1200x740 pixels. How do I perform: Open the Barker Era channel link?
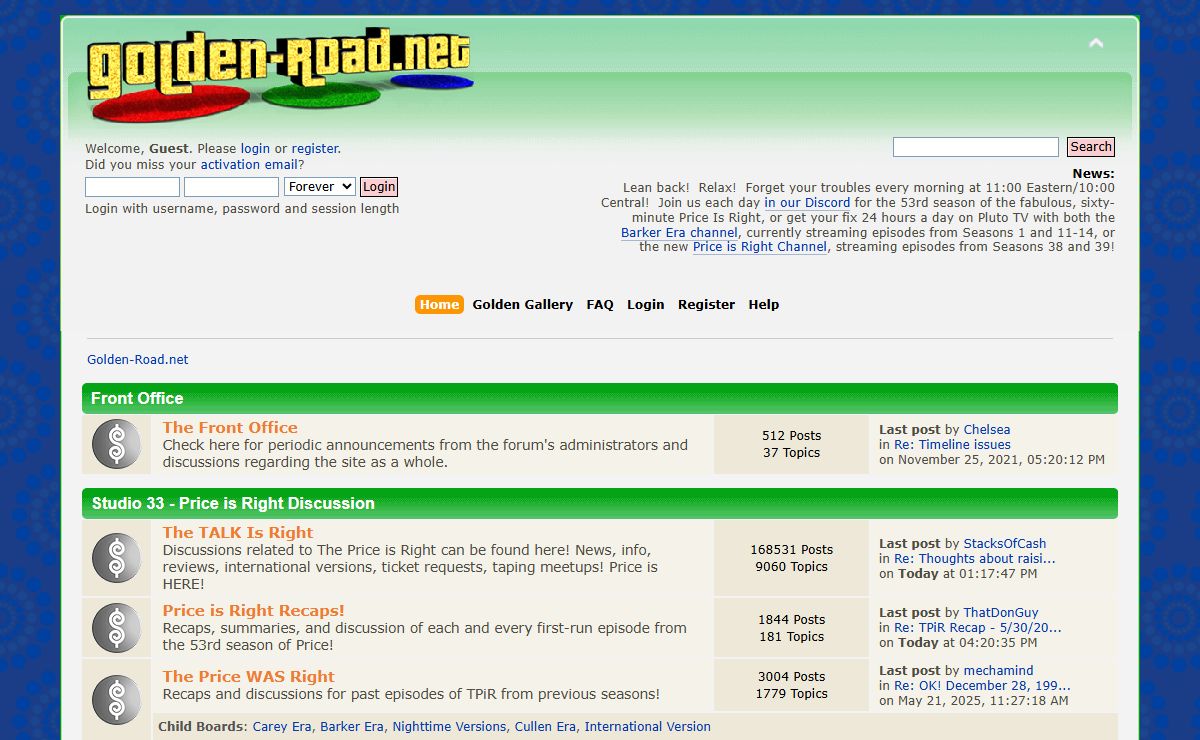679,233
